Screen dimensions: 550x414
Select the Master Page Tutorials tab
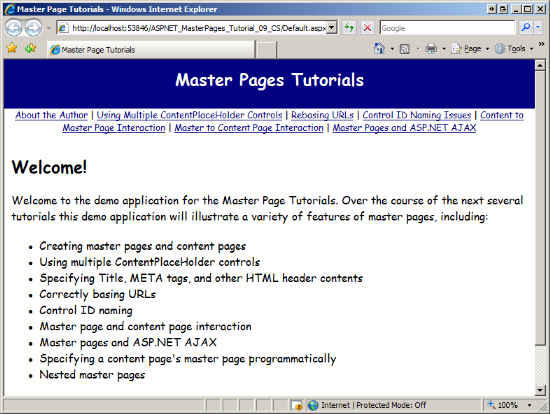(x=151, y=49)
